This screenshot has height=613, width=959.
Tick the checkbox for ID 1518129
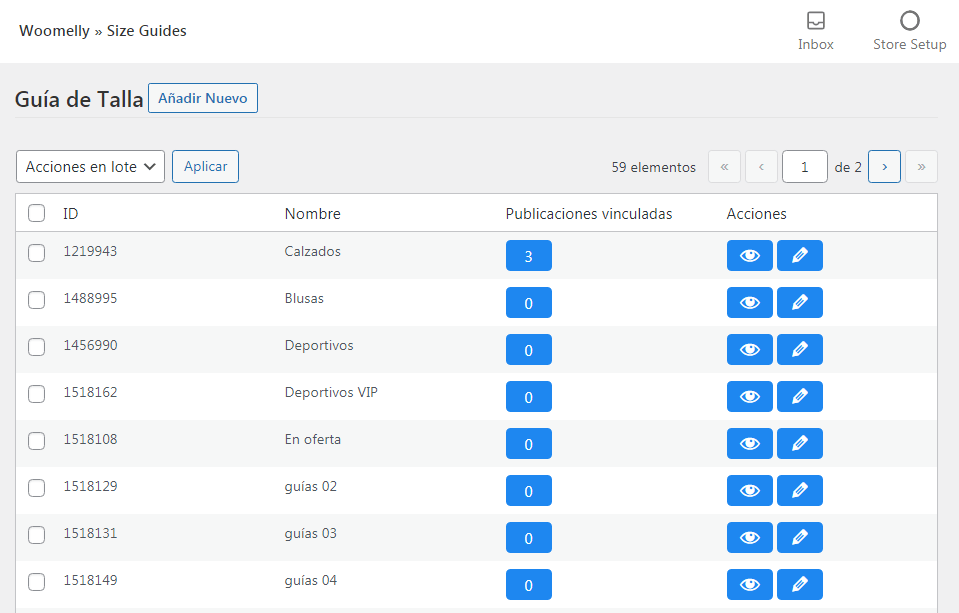(x=37, y=488)
